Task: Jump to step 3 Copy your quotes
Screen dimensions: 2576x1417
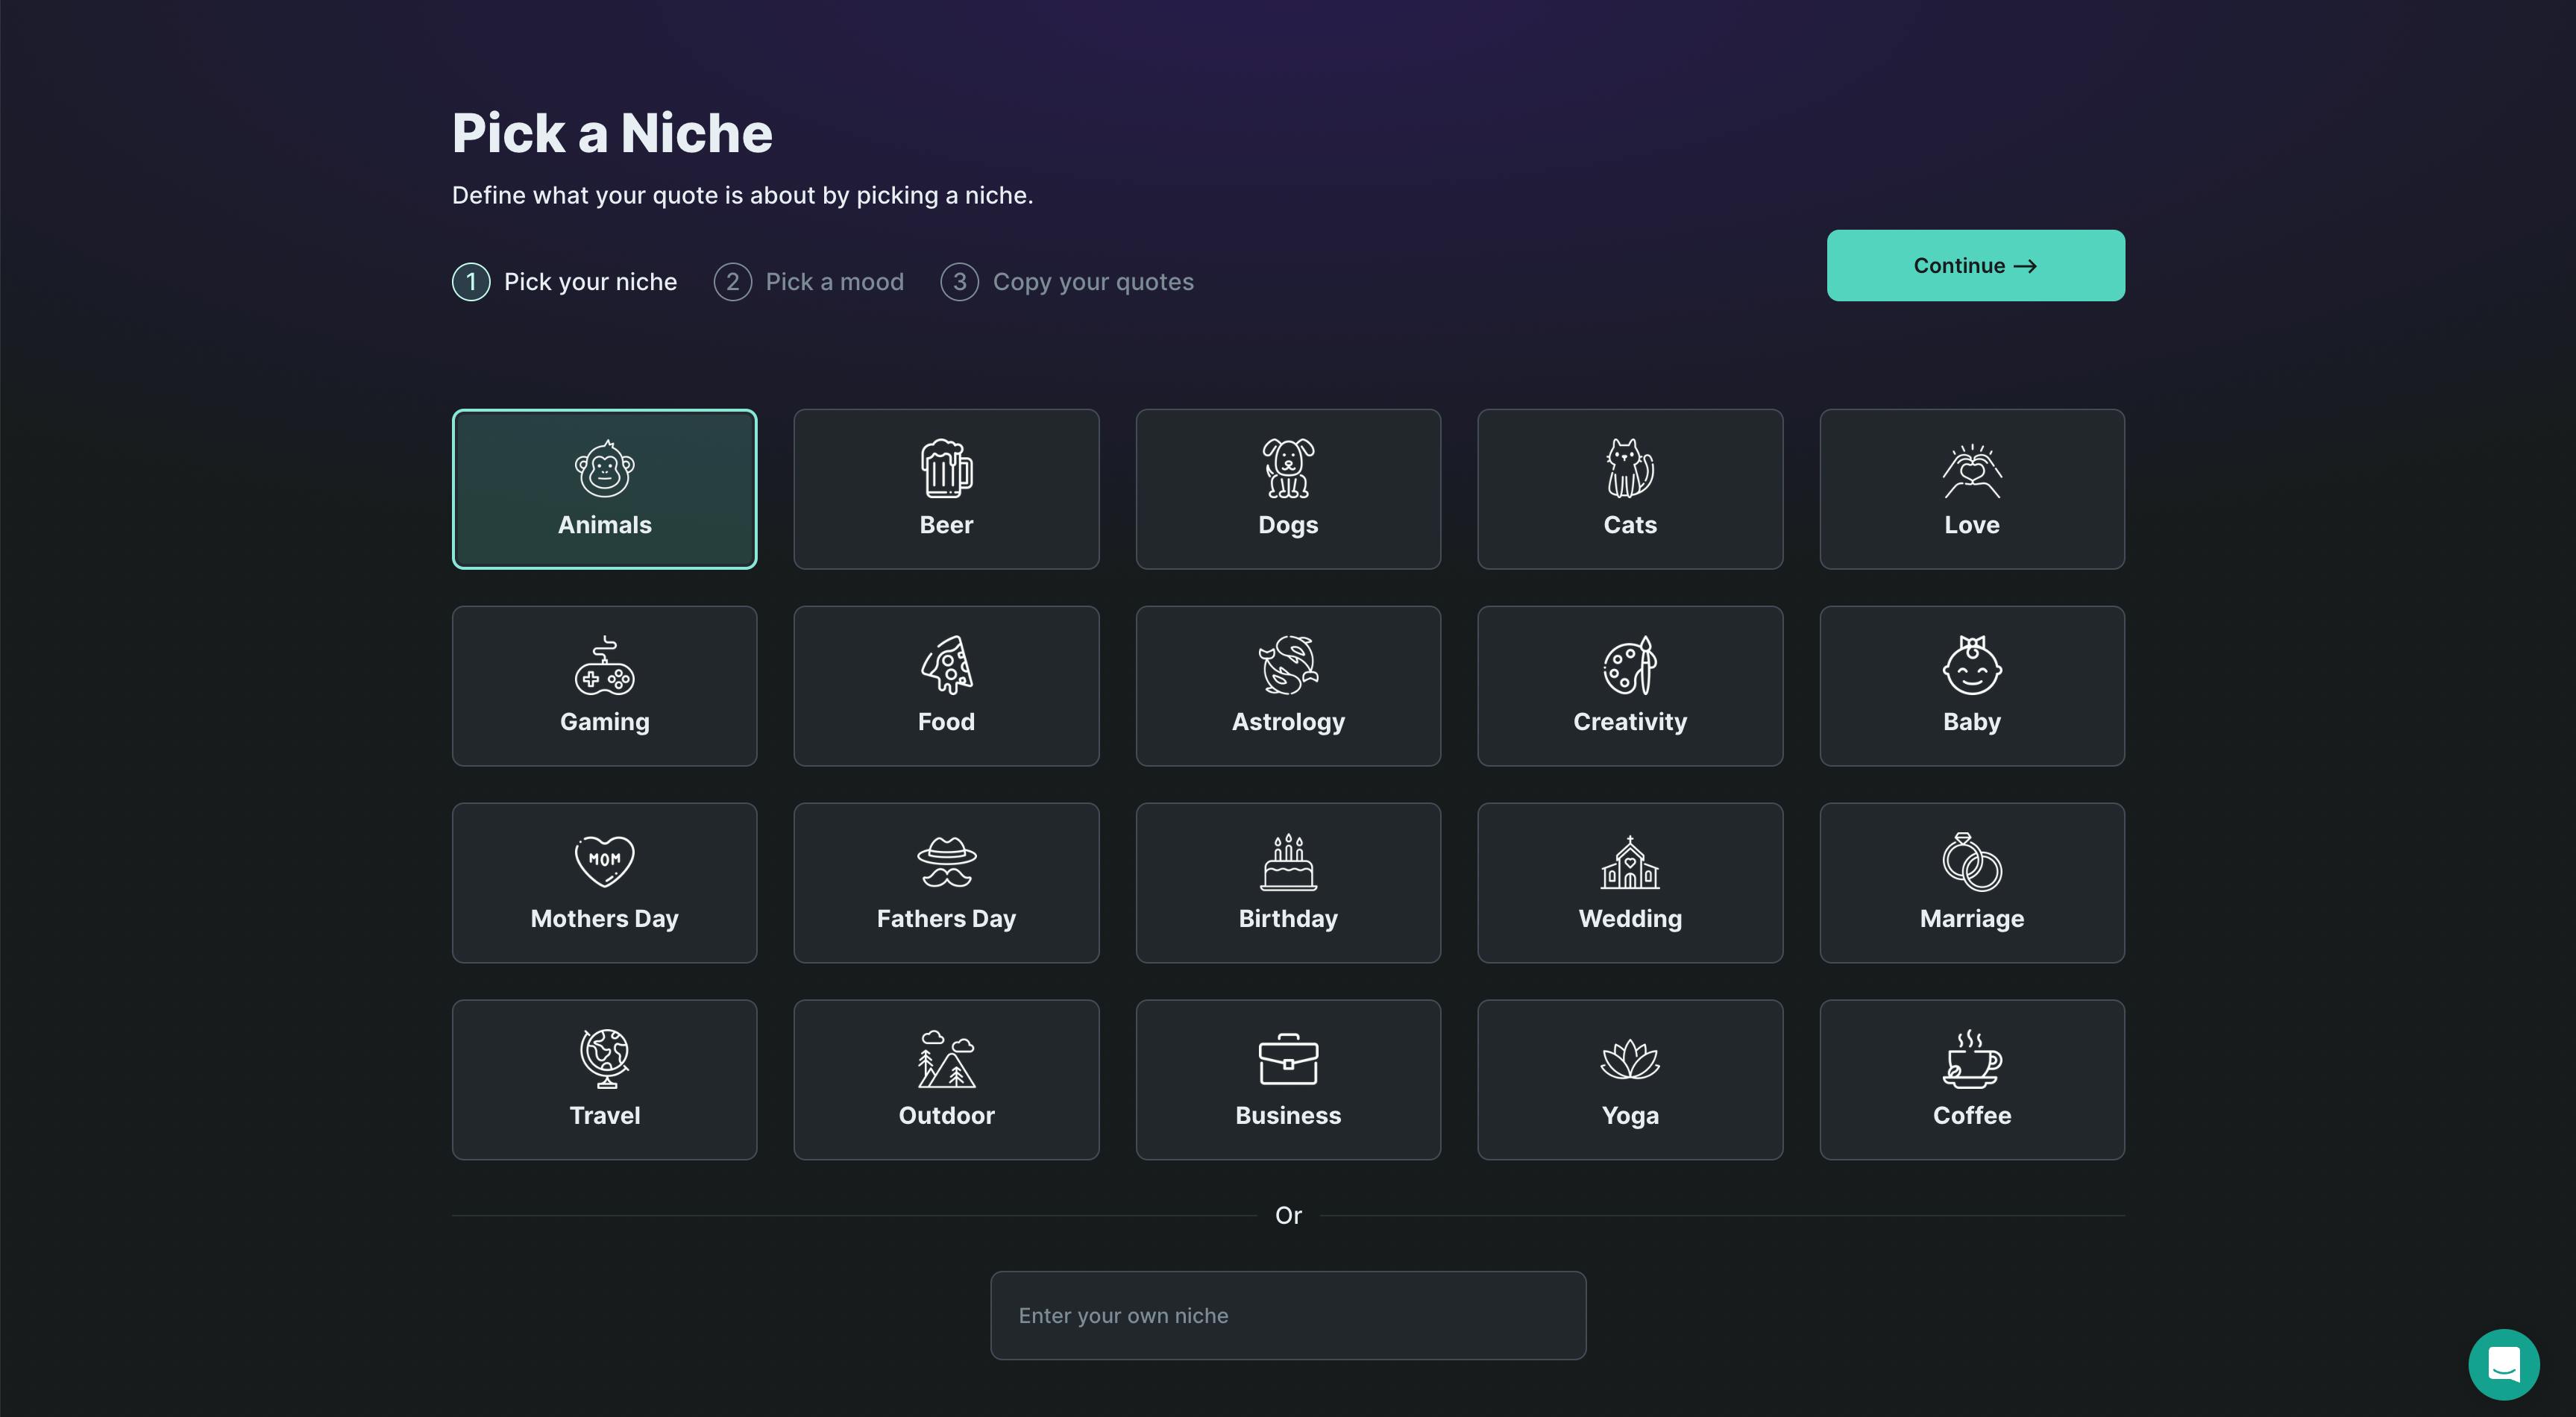Action: pyautogui.click(x=1067, y=282)
